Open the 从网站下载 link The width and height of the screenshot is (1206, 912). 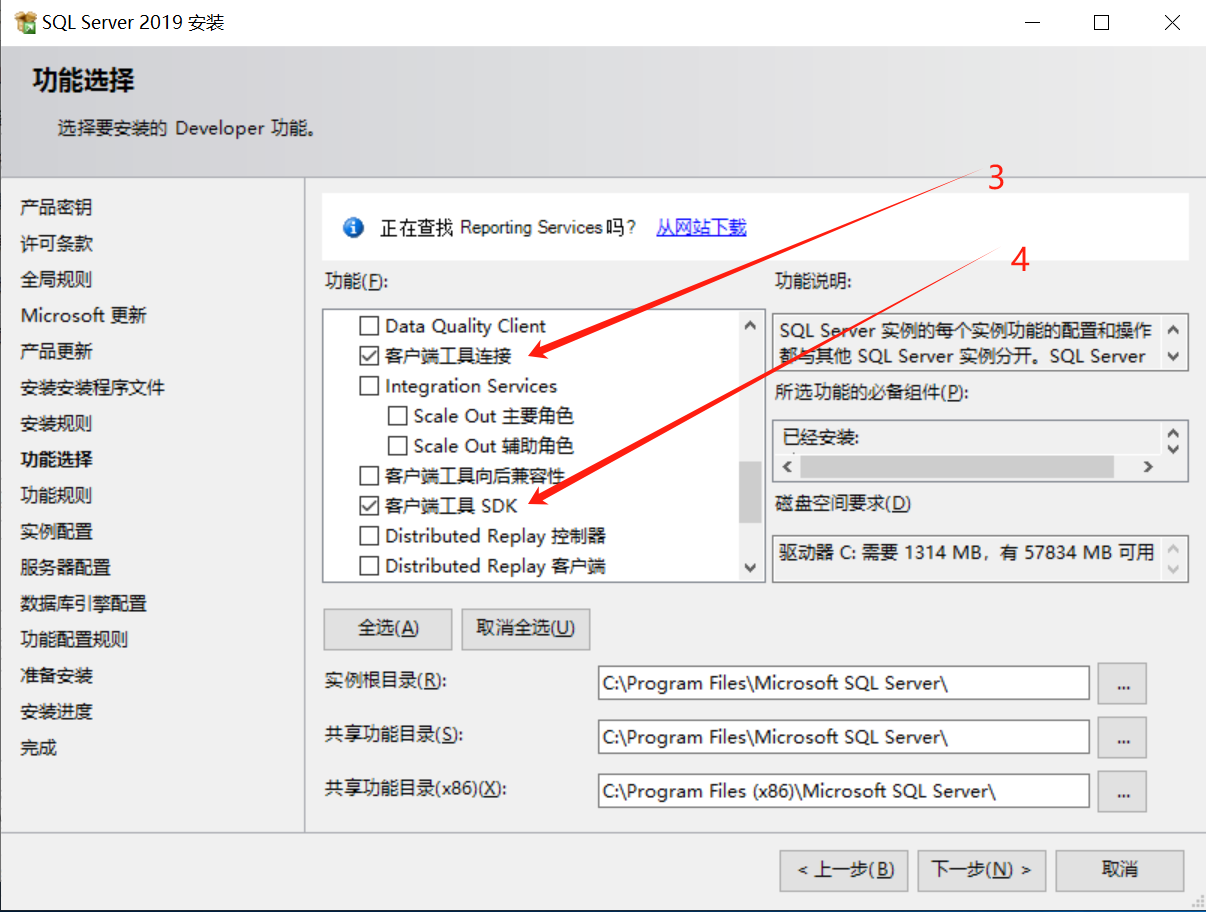(x=701, y=228)
